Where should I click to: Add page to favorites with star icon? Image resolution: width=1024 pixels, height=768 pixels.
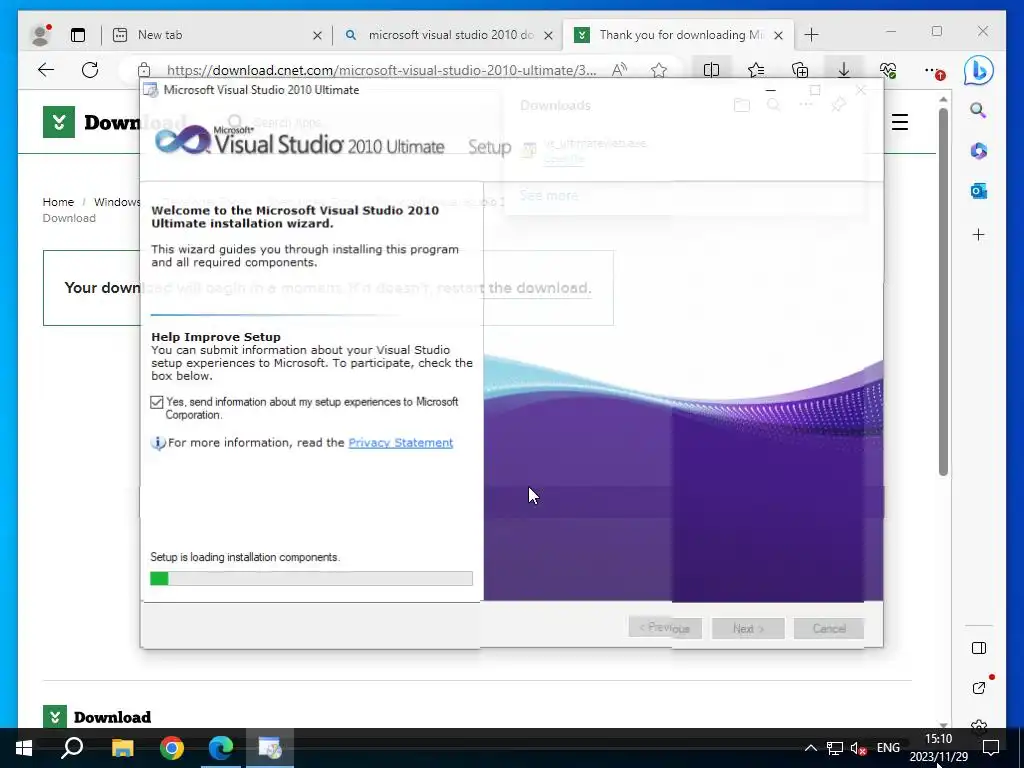pyautogui.click(x=659, y=70)
